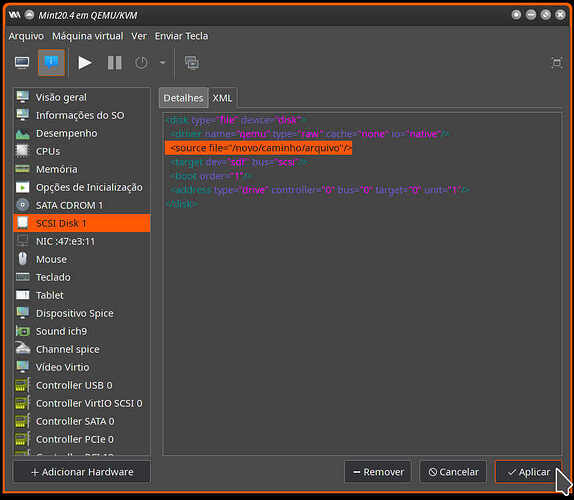Select the Tablet device
The width and height of the screenshot is (574, 500).
pyautogui.click(x=82, y=295)
